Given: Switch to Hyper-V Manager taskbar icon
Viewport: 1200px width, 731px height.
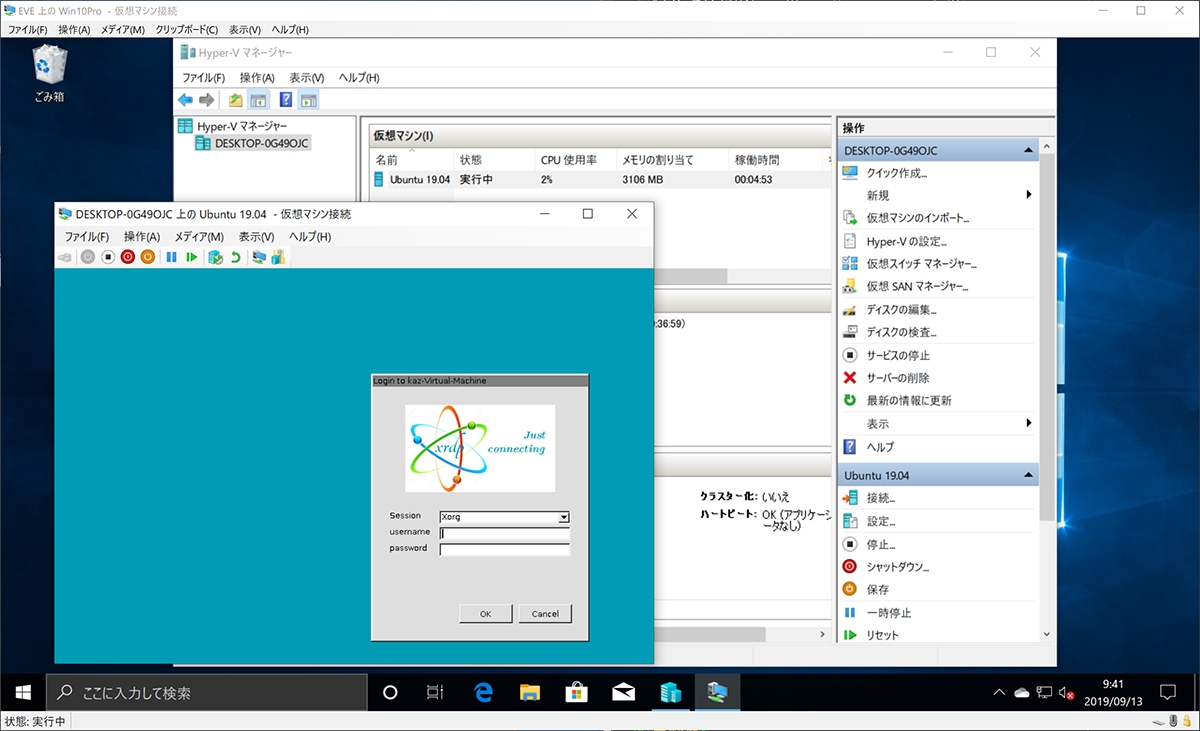Looking at the screenshot, I should click(670, 692).
